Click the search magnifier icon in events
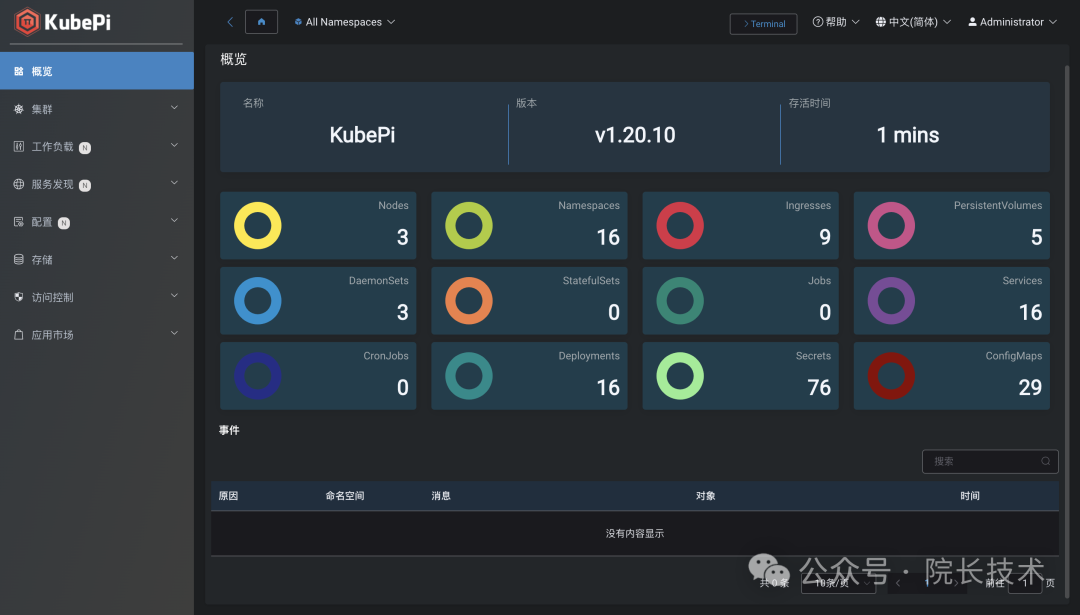The image size is (1080, 615). tap(1046, 461)
